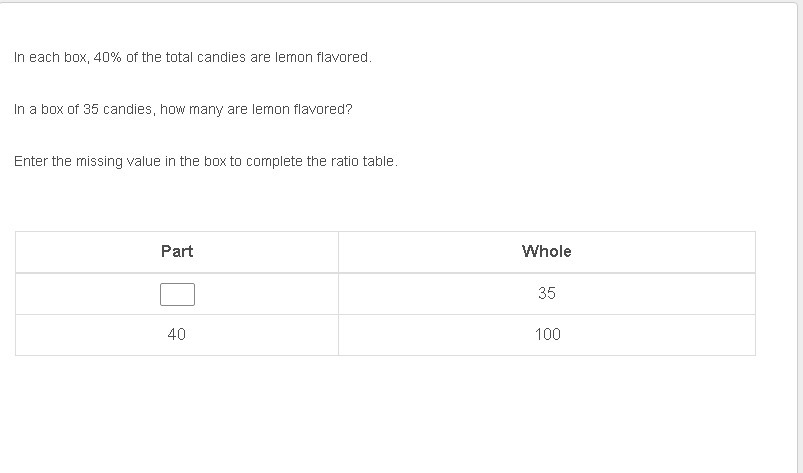Click 'In a box' starting the question
803x473 pixels.
click(x=39, y=109)
